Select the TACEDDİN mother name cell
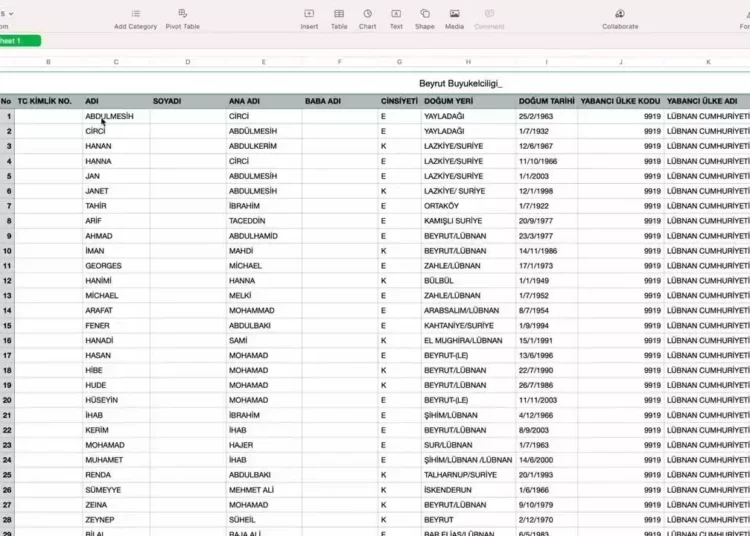Viewport: 750px width, 536px height. click(x=264, y=220)
